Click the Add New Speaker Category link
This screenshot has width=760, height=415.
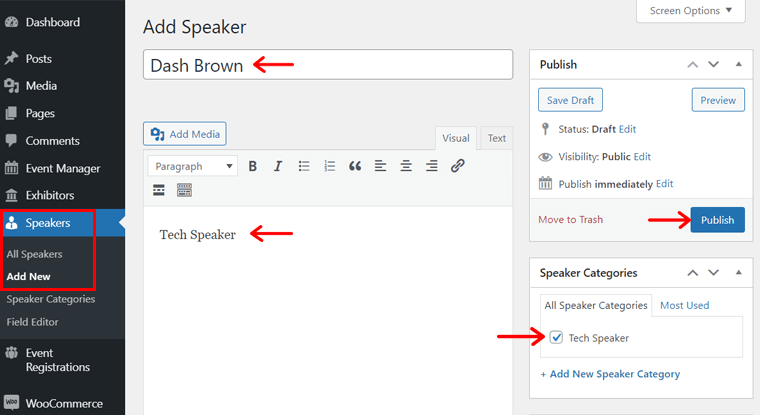coord(610,374)
